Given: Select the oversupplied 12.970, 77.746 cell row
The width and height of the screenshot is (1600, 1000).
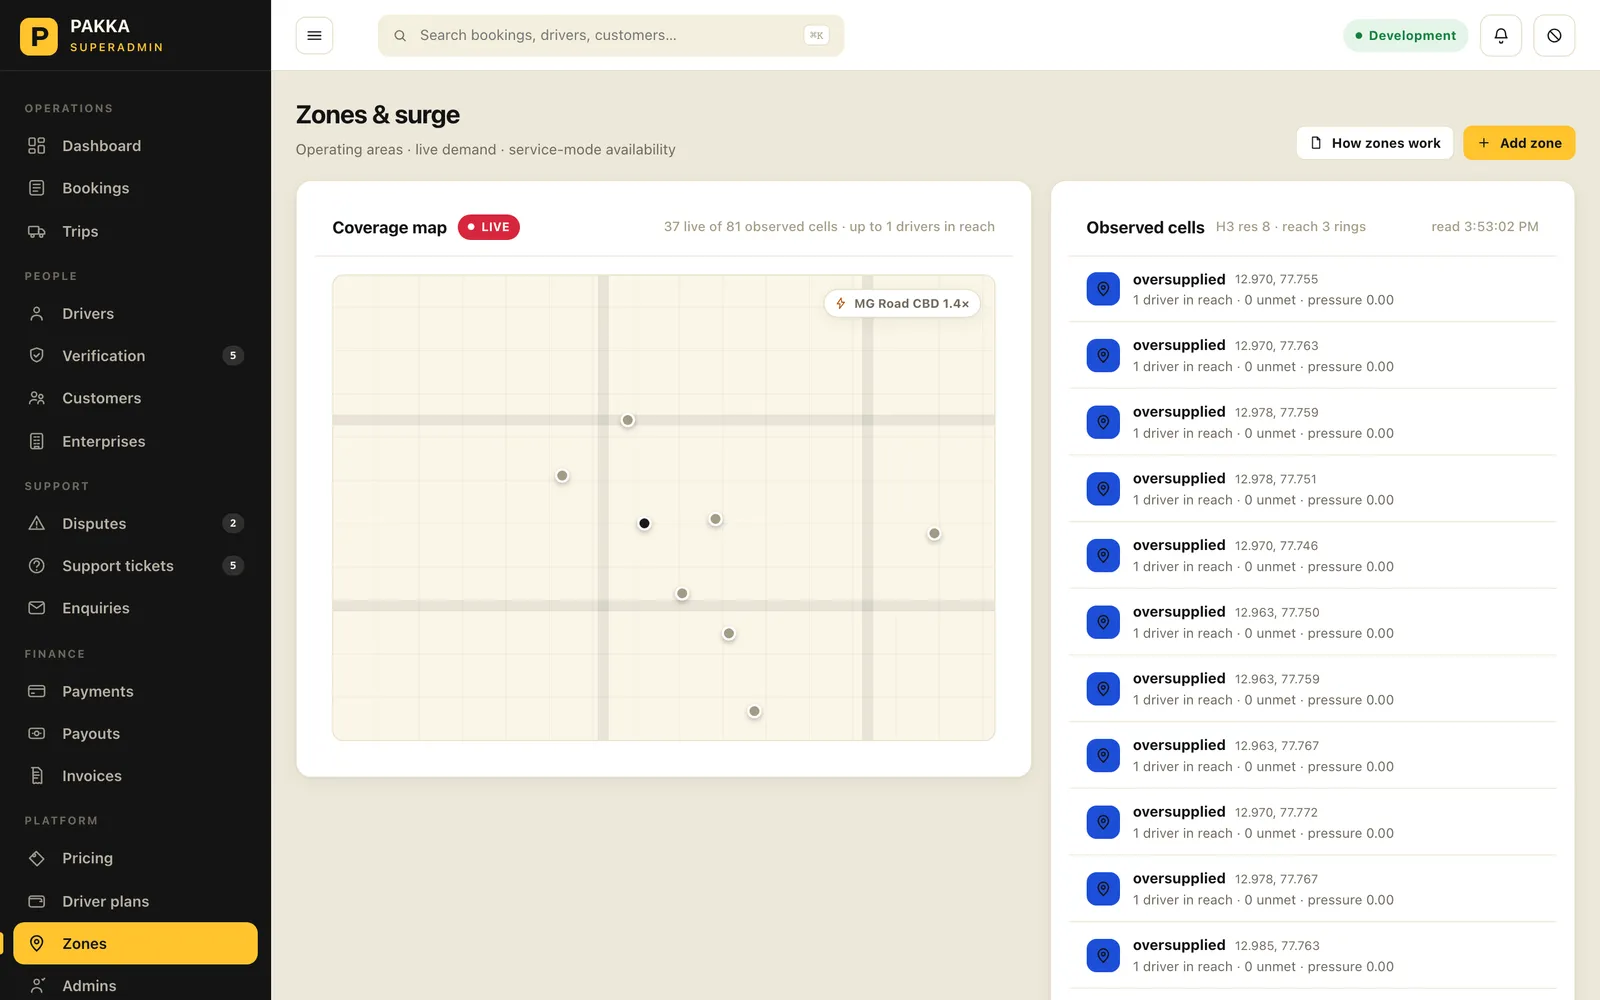Looking at the screenshot, I should [1312, 555].
